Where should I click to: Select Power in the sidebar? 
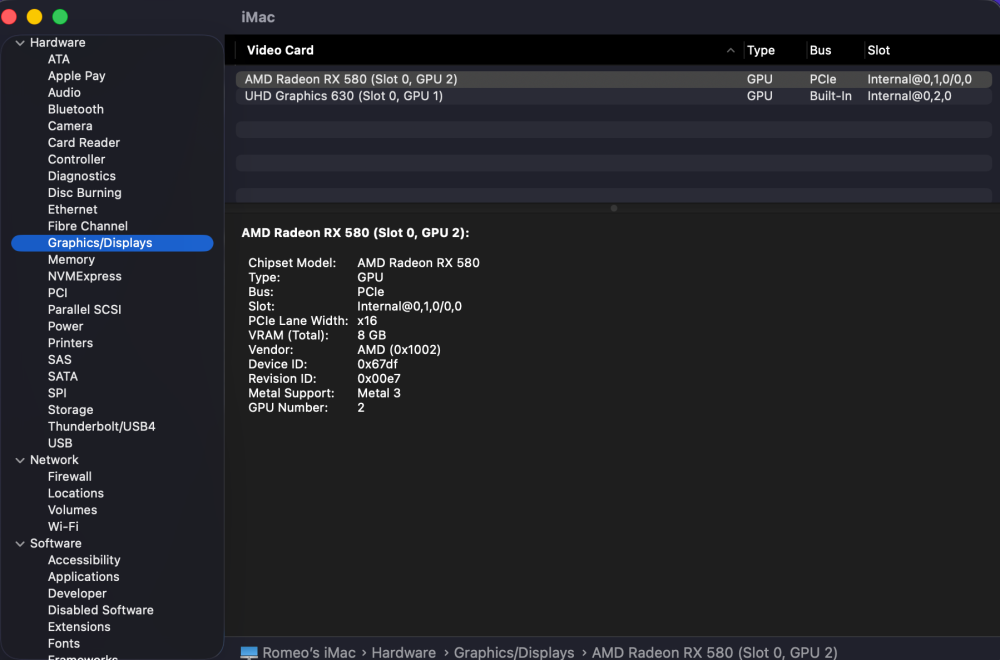(x=66, y=326)
